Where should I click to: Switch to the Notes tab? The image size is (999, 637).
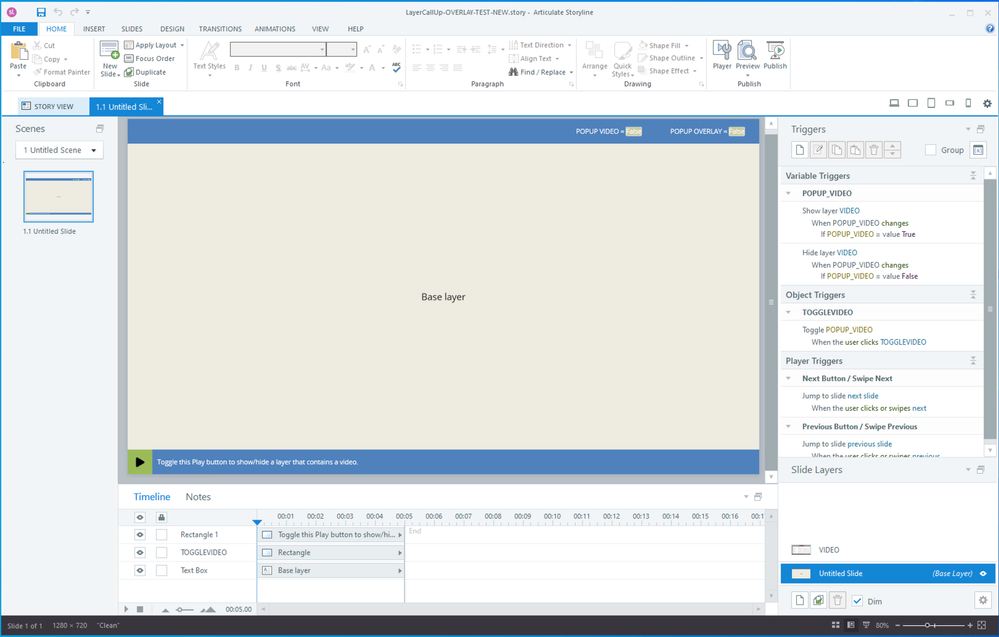198,497
